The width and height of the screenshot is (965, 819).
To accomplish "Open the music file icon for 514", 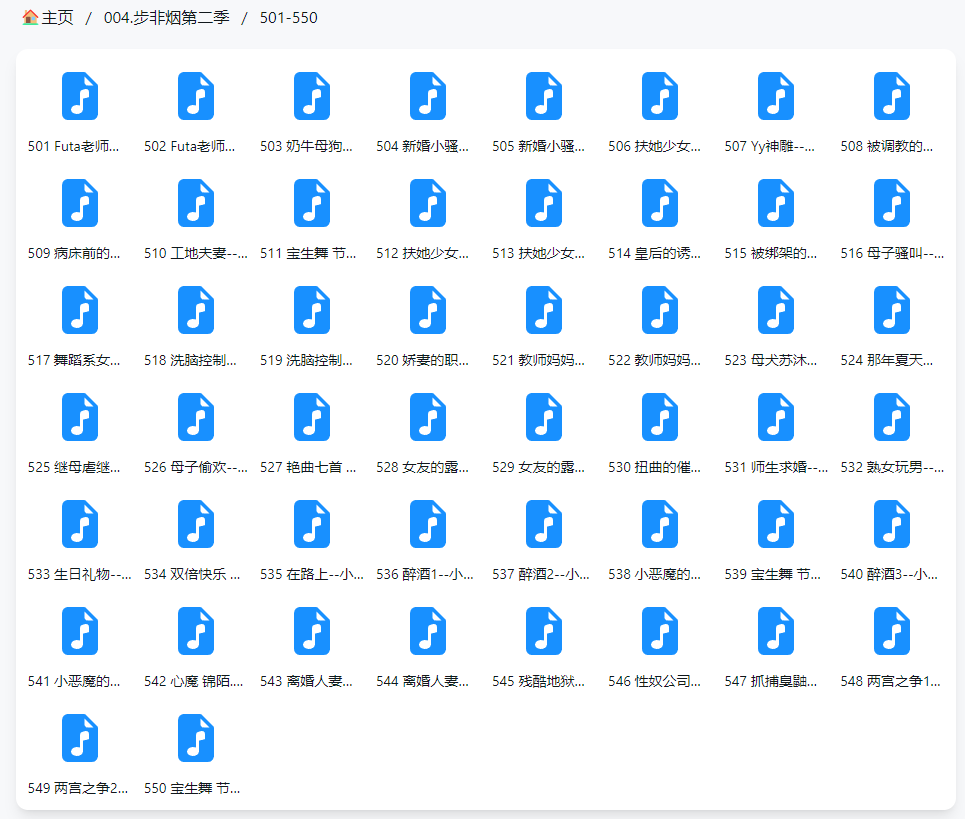I will coord(660,204).
